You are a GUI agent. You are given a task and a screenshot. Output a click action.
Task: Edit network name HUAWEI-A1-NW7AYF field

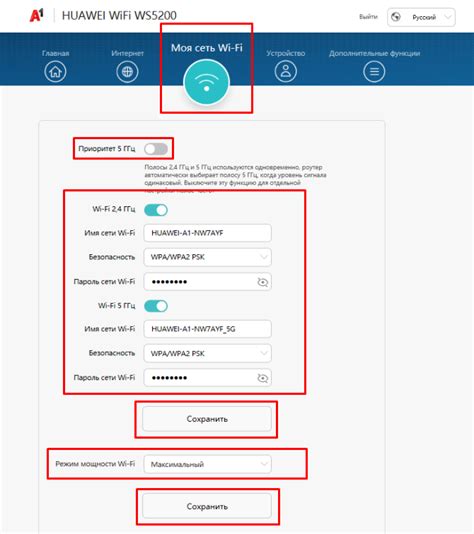[207, 233]
